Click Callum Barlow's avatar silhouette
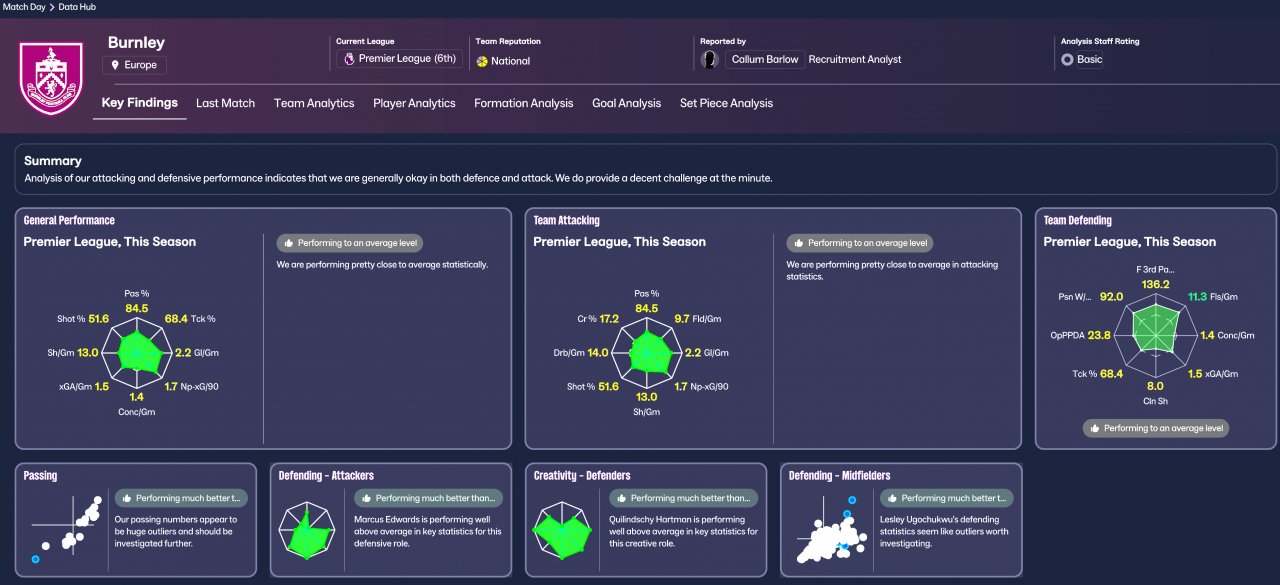1280x585 pixels. click(711, 59)
